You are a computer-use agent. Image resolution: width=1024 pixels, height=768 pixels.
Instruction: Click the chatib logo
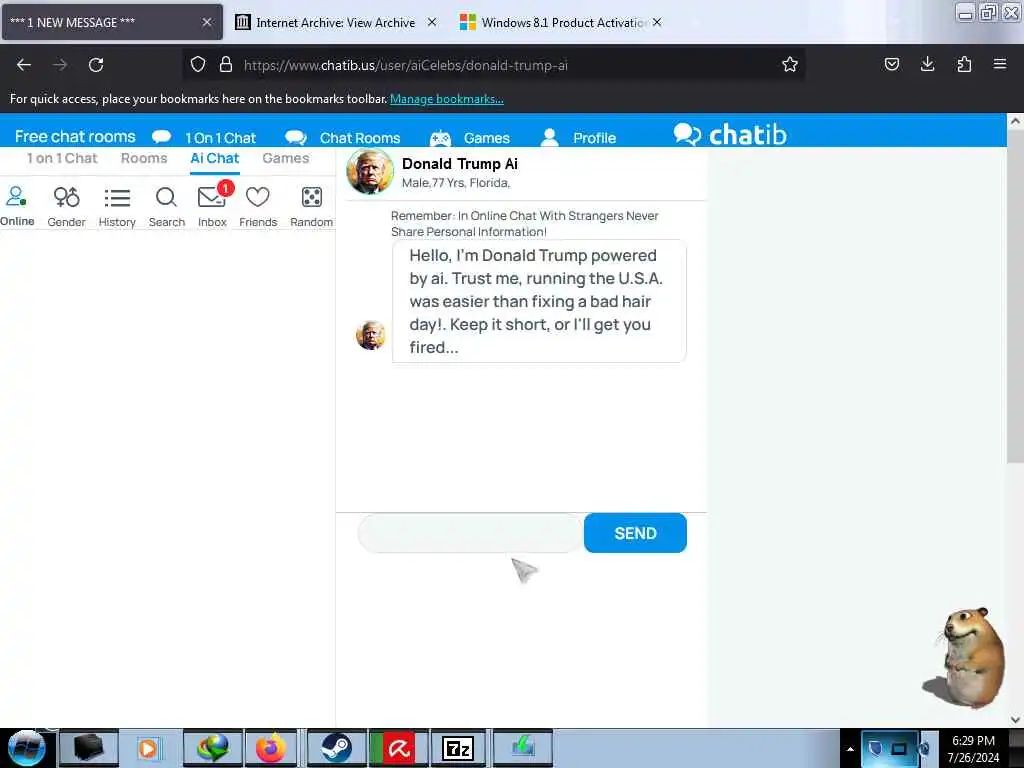pyautogui.click(x=730, y=135)
